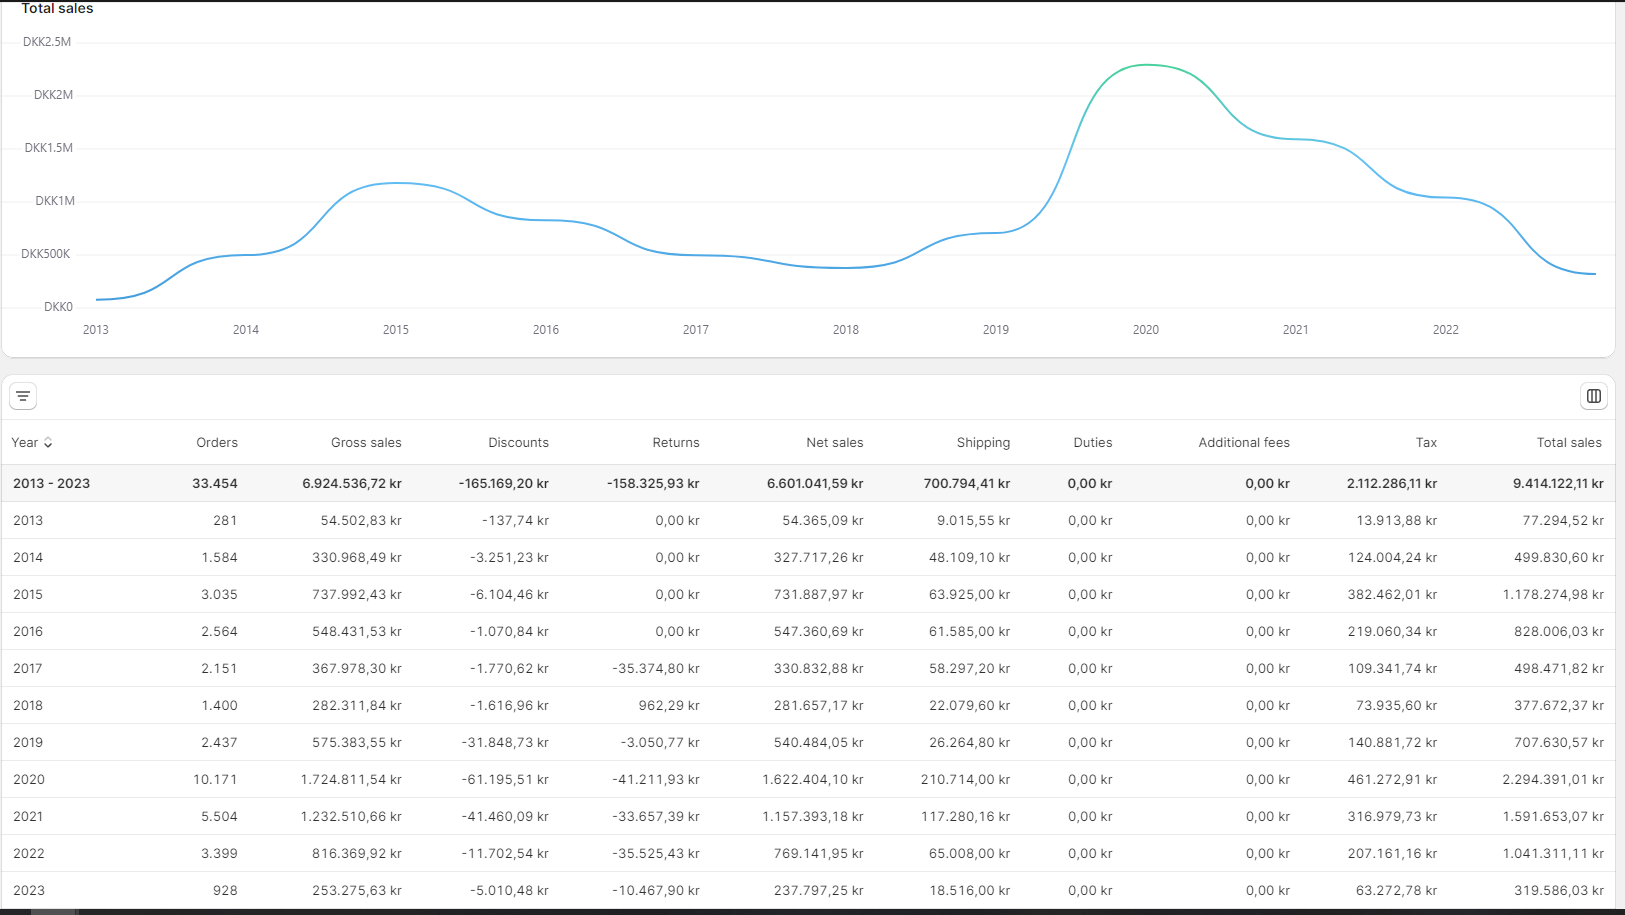Click the Orders column header
The width and height of the screenshot is (1625, 915).
click(216, 443)
